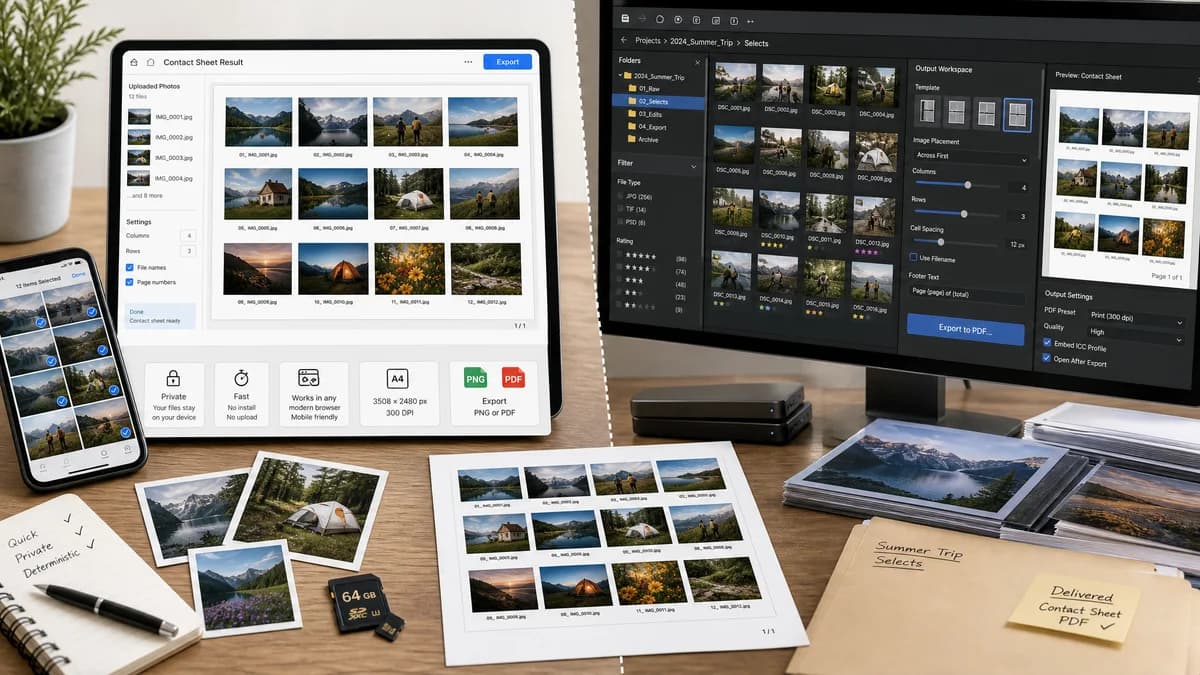Click the Export button on the tablet

coord(507,62)
